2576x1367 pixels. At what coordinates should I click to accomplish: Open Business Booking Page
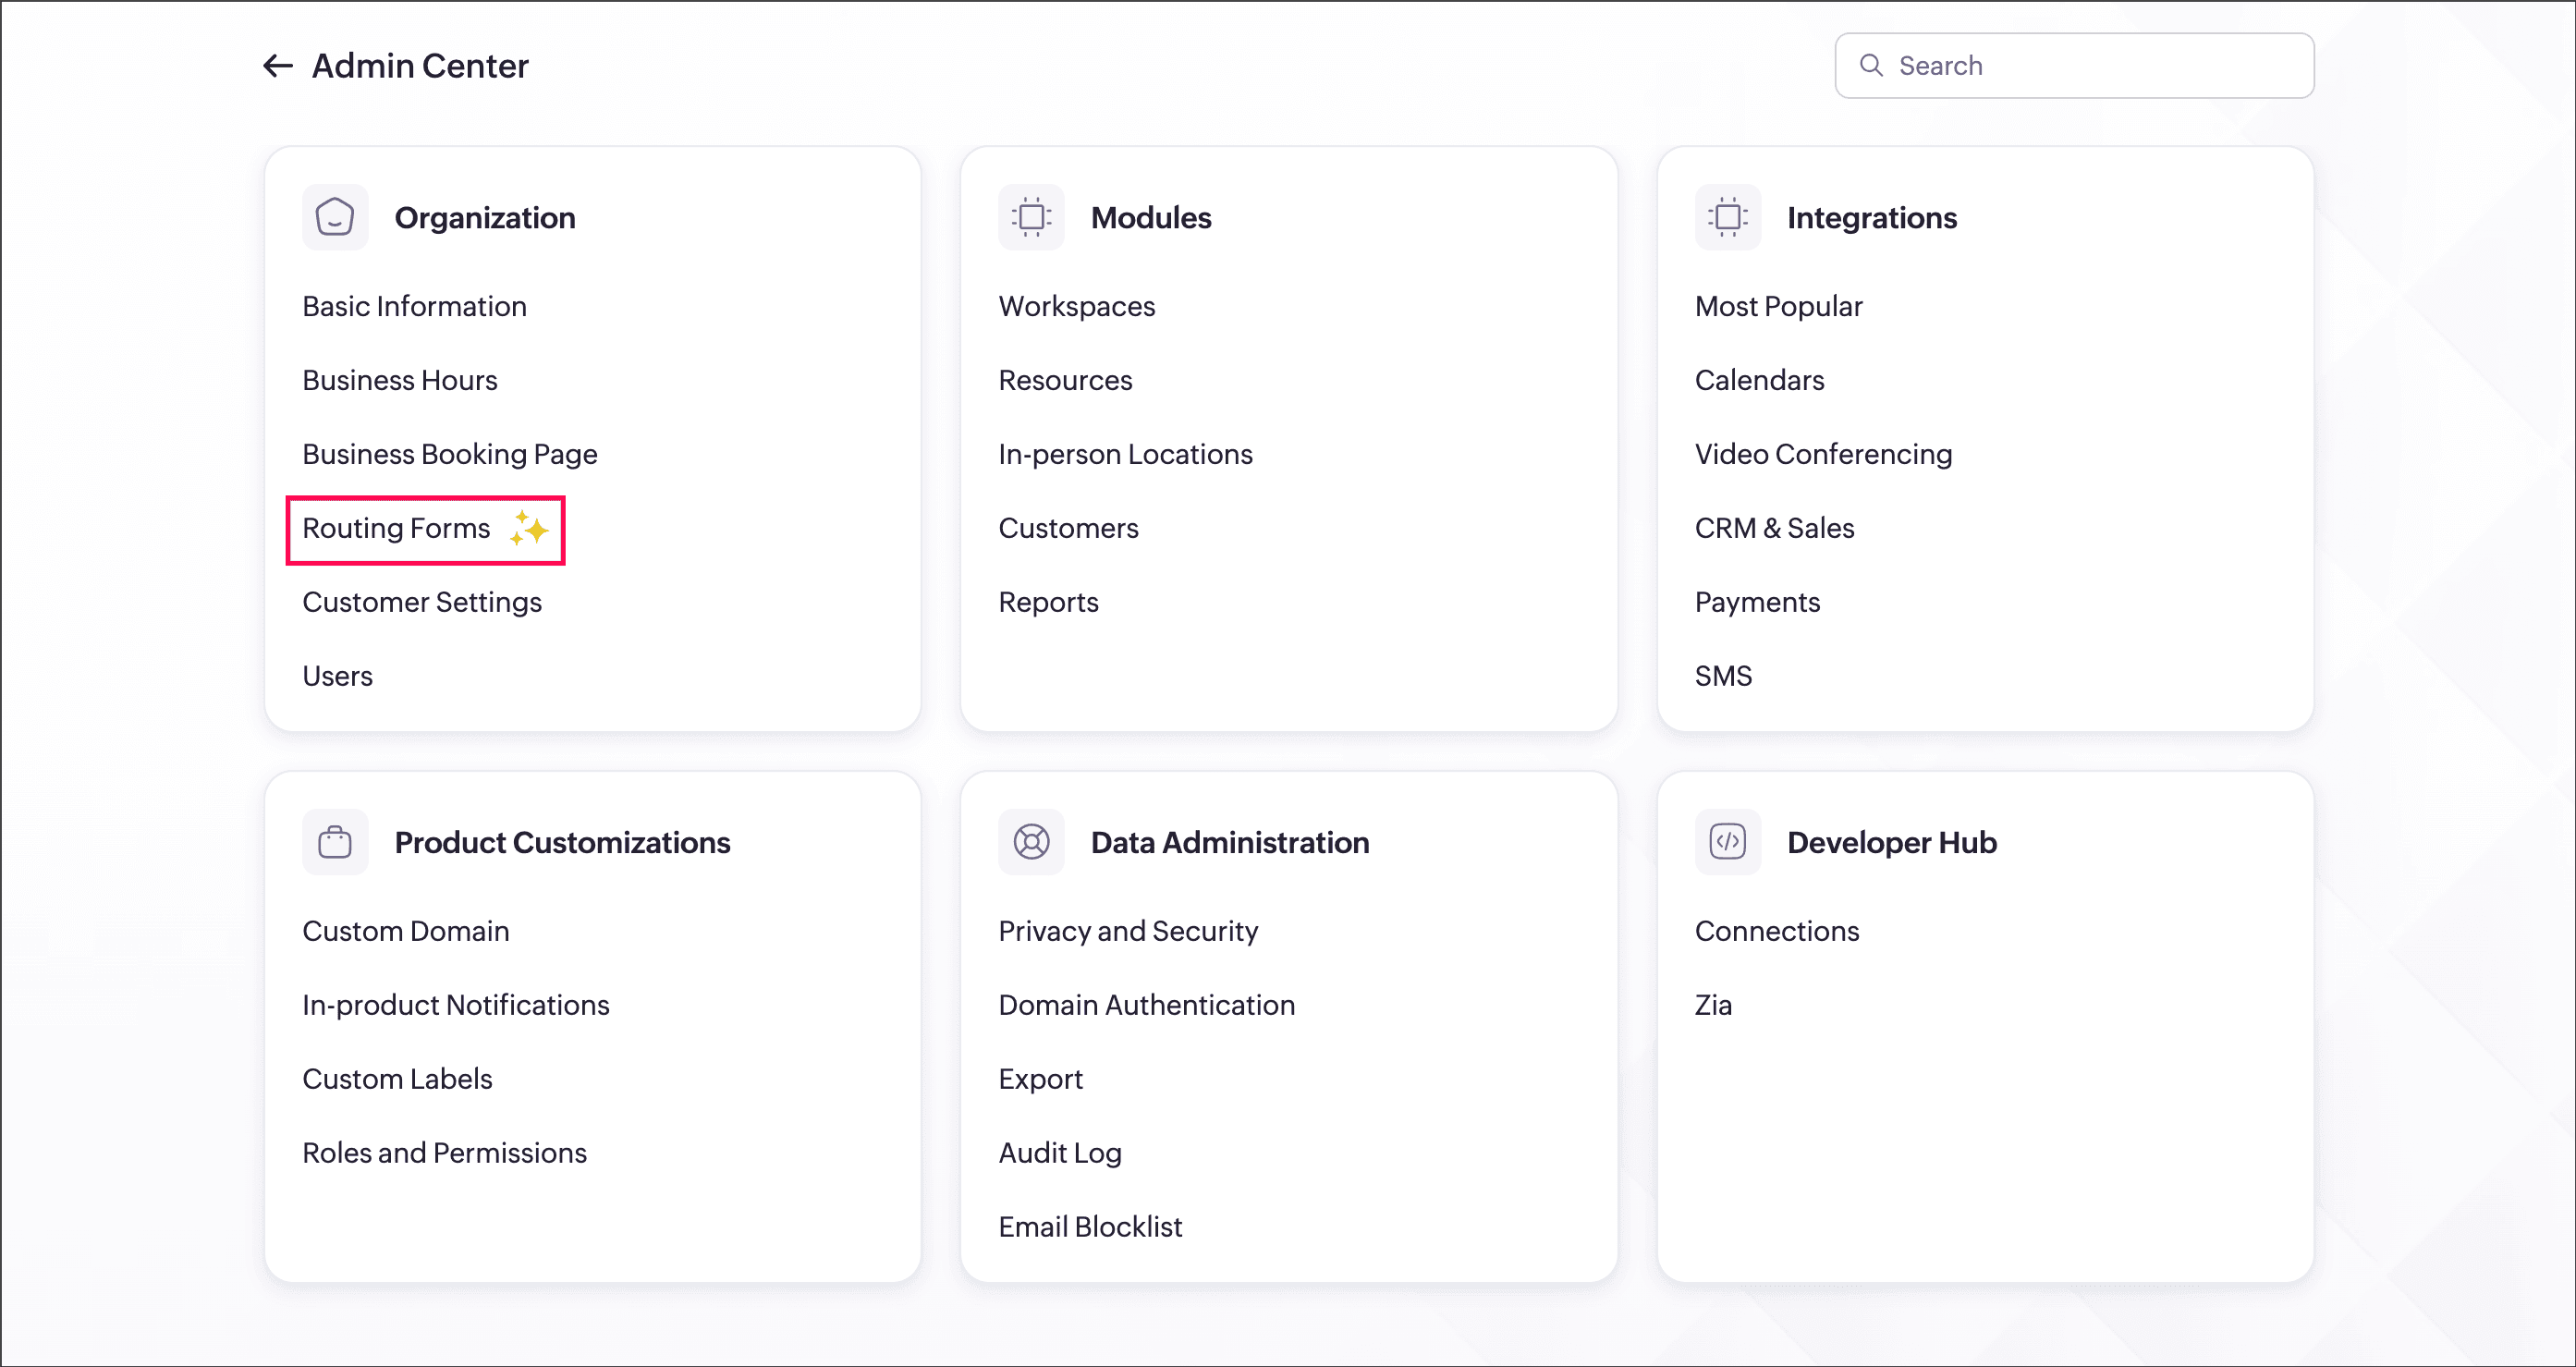pos(449,454)
